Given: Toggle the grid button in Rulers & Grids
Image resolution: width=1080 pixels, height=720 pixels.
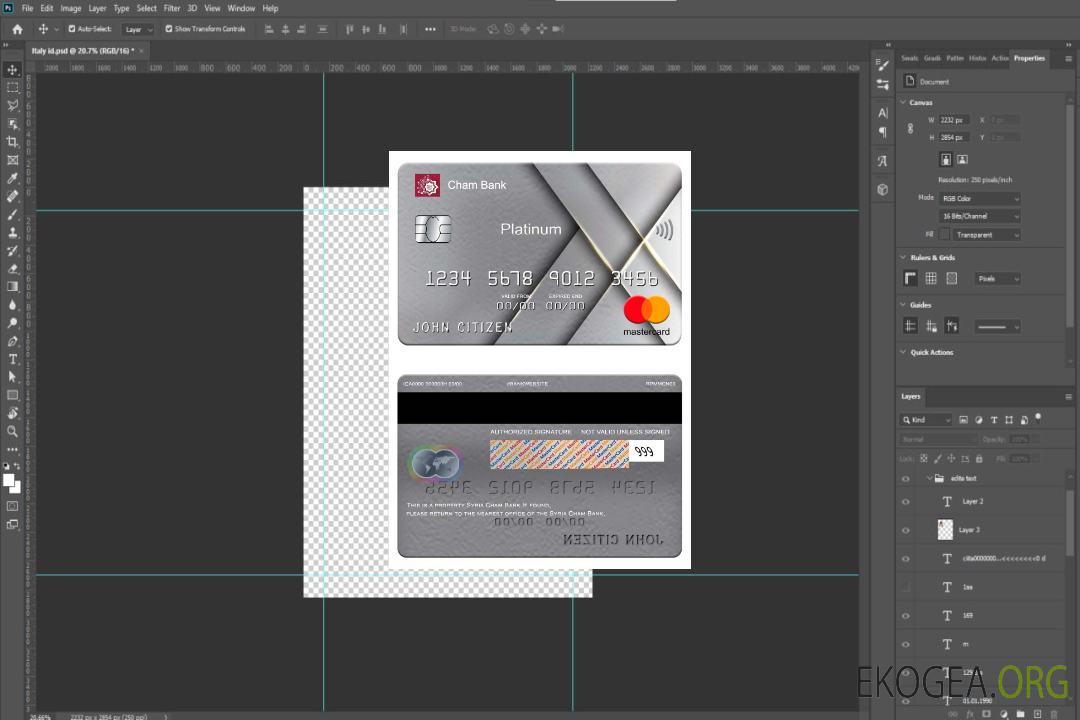Looking at the screenshot, I should point(931,278).
